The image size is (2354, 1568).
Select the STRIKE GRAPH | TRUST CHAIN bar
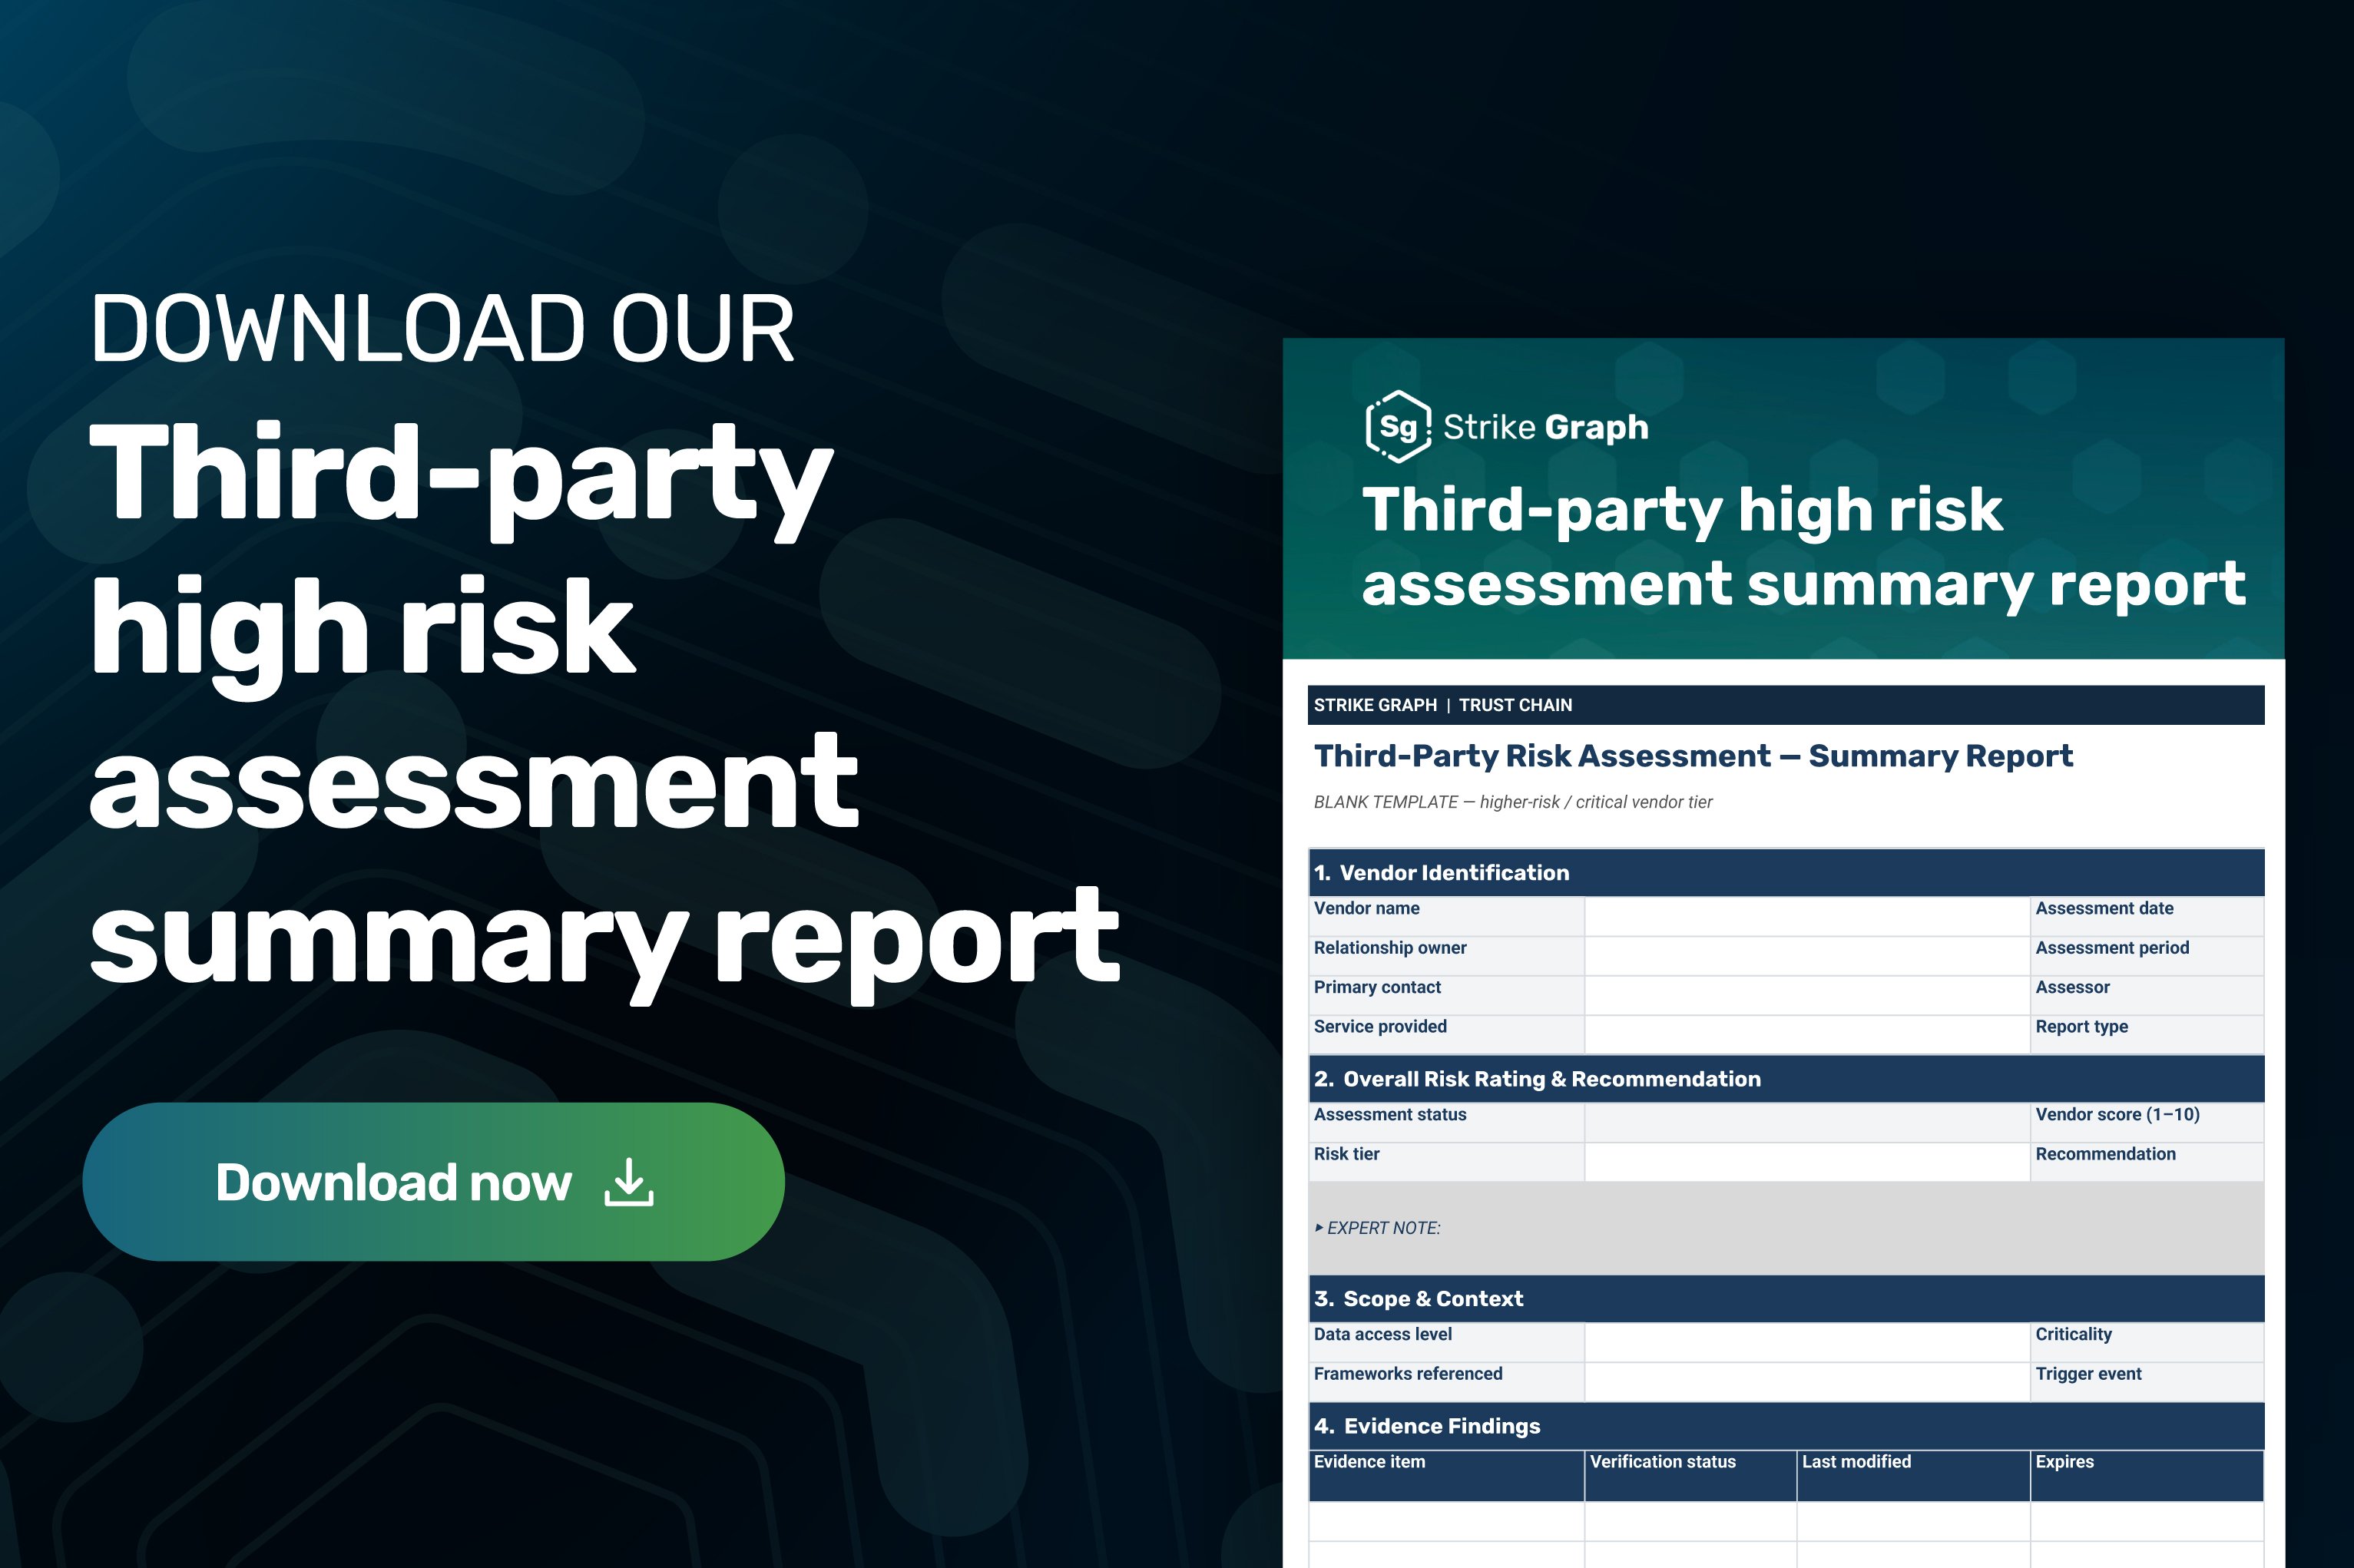click(1785, 705)
